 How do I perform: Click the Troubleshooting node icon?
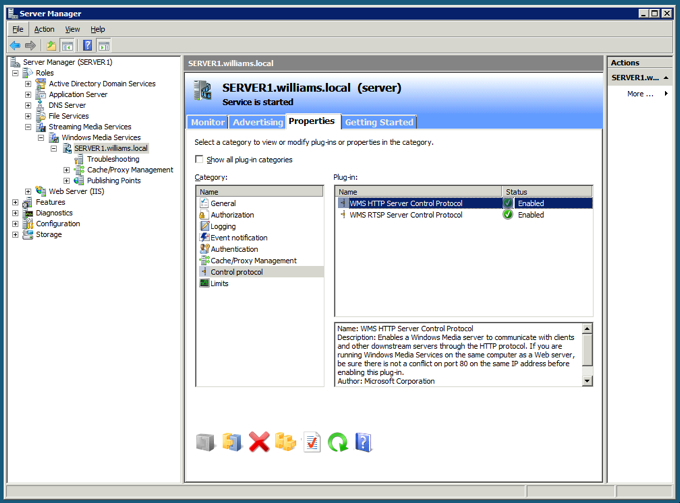(79, 159)
